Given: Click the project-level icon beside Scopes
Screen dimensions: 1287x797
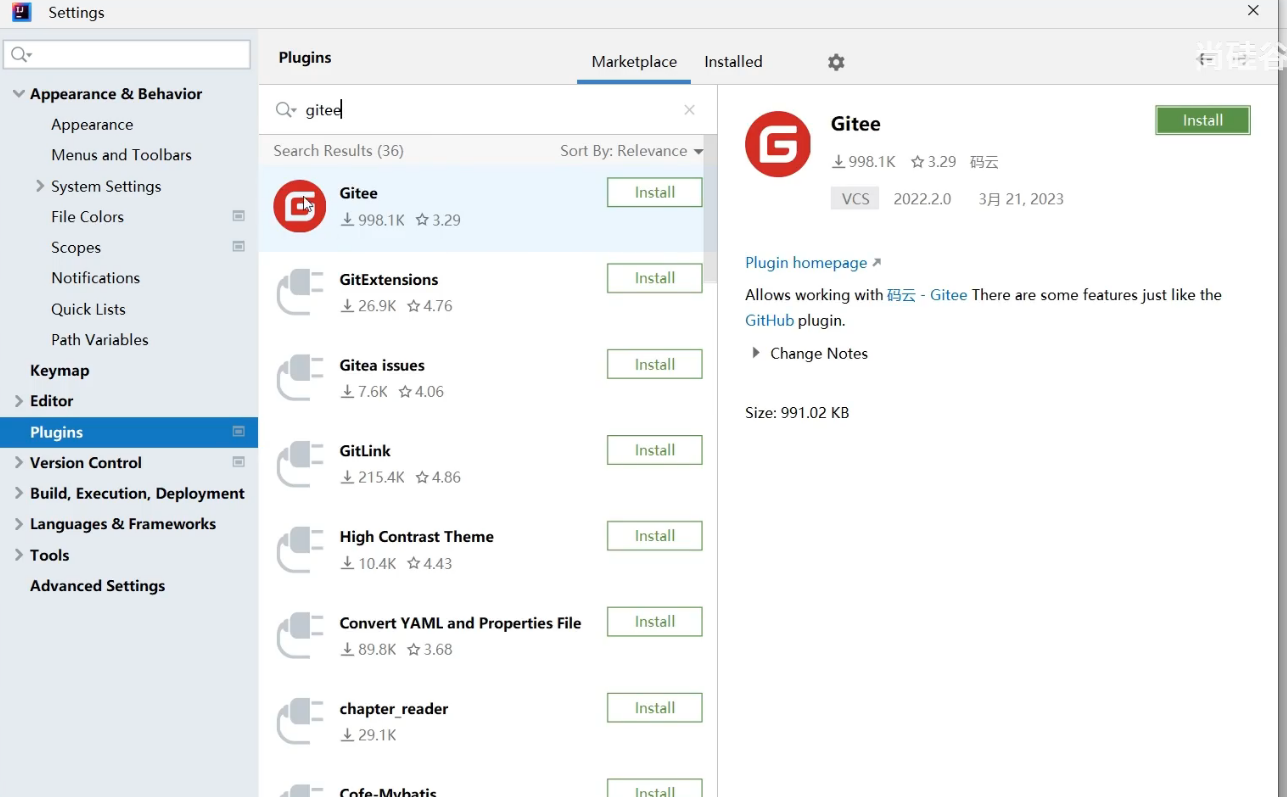Looking at the screenshot, I should [239, 247].
